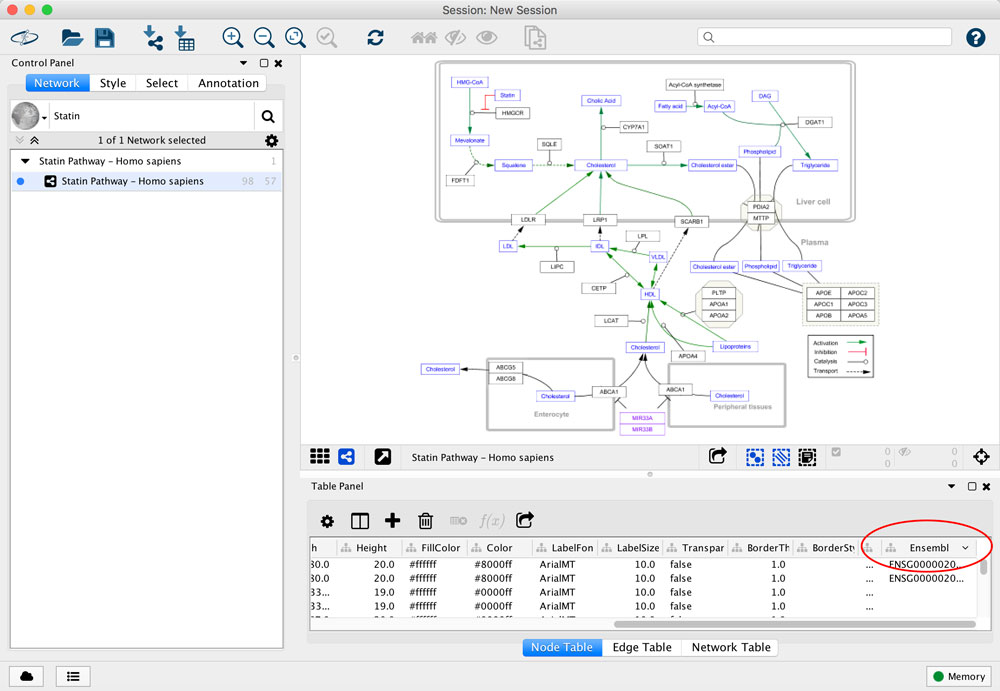Image resolution: width=1000 pixels, height=691 pixels.
Task: Open the help question mark icon
Action: [x=975, y=38]
